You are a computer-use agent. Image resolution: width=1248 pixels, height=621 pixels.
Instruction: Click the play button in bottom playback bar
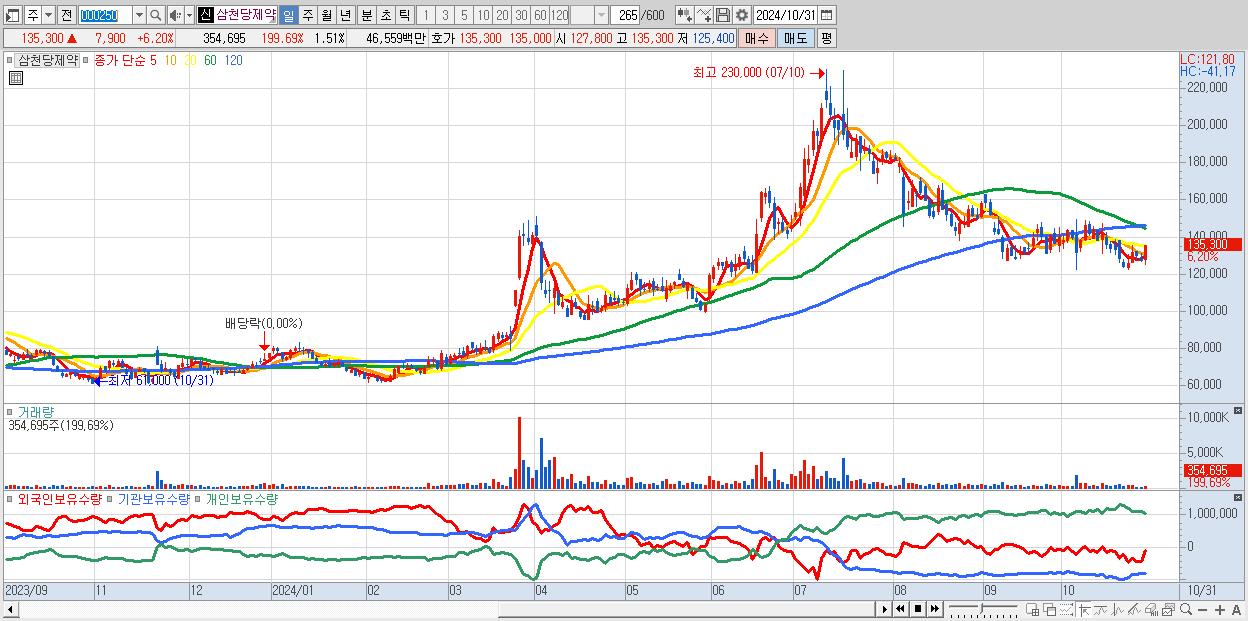click(885, 609)
